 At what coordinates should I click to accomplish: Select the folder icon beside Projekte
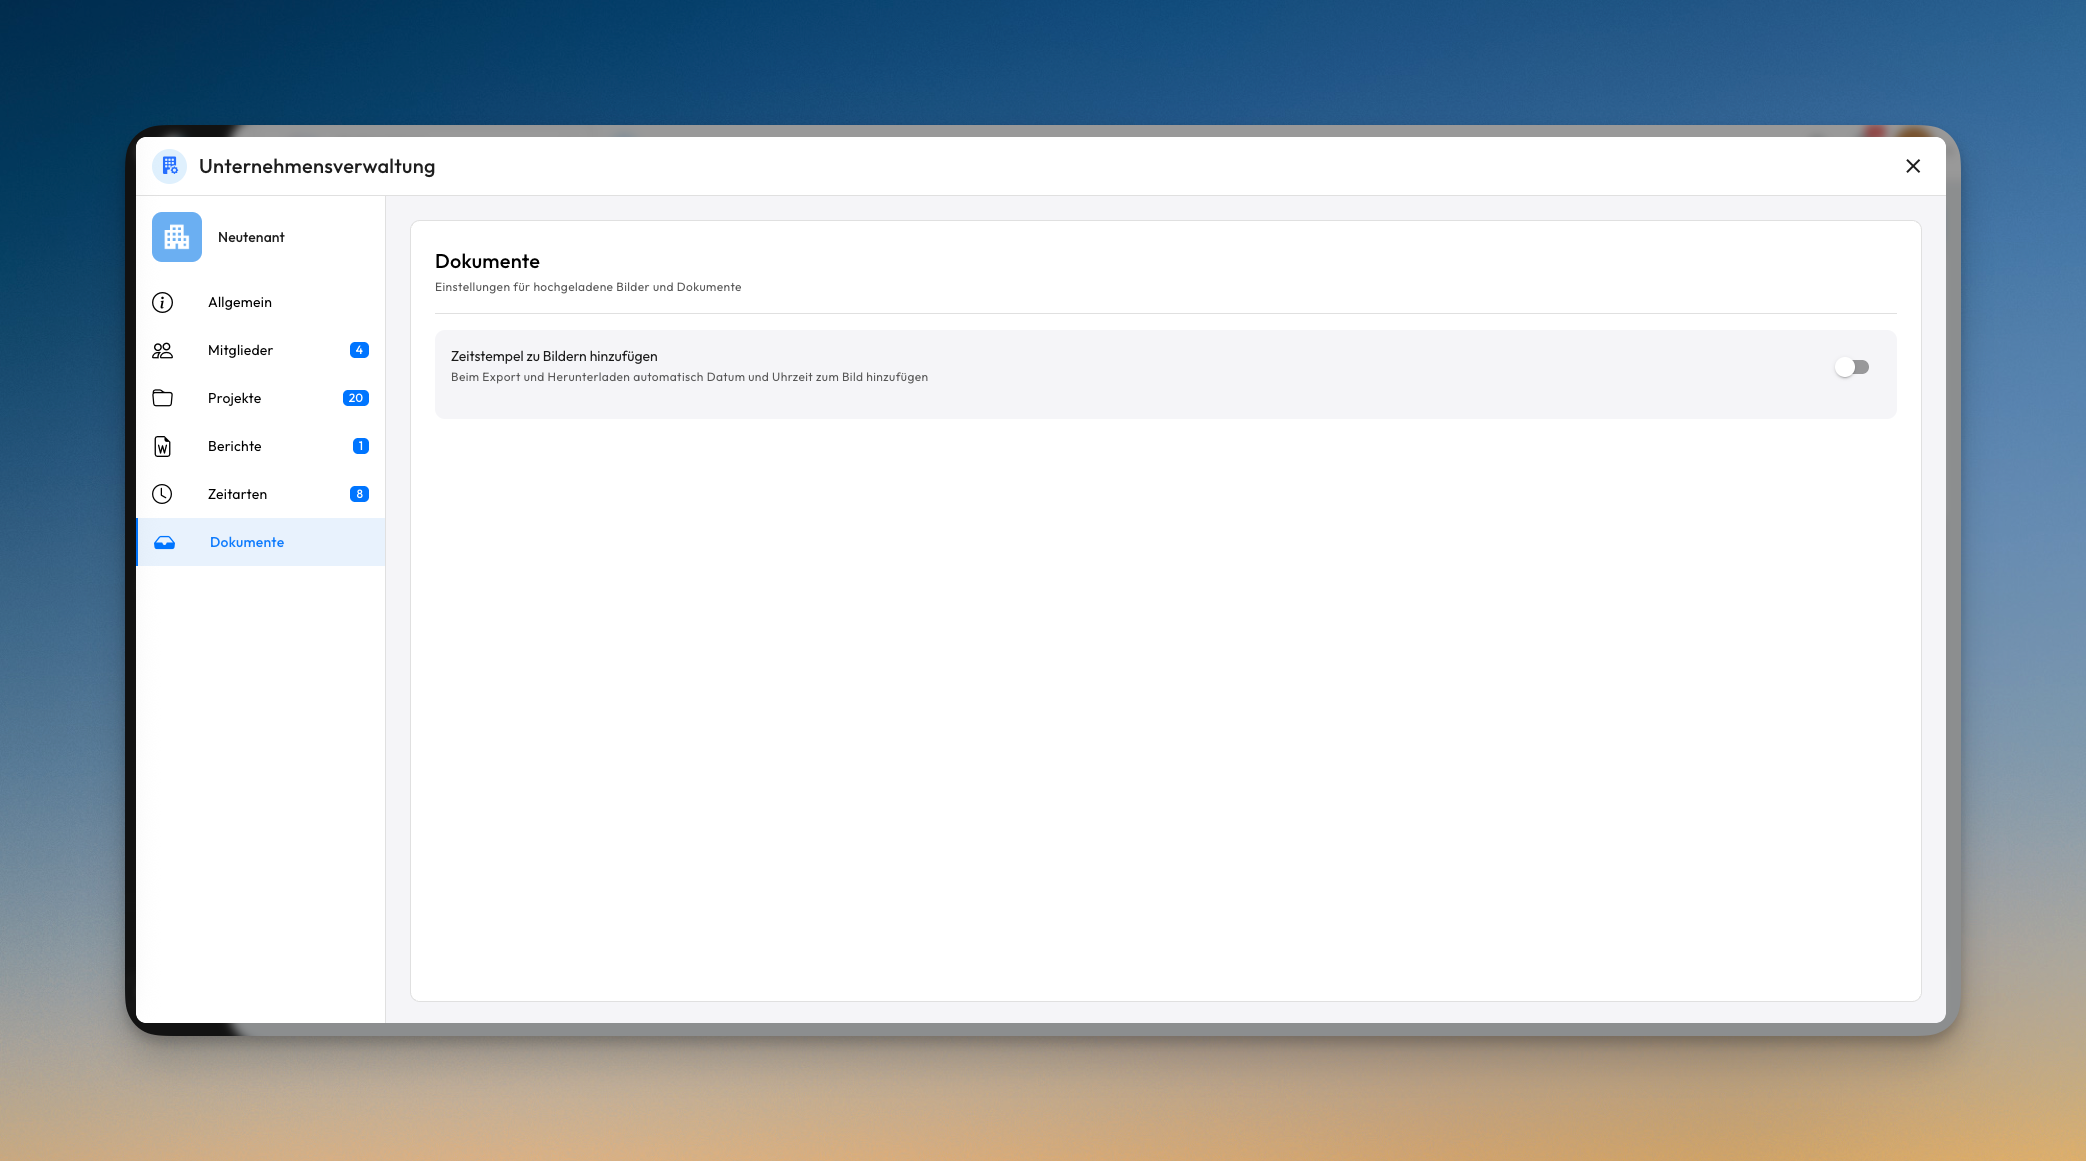pos(163,398)
